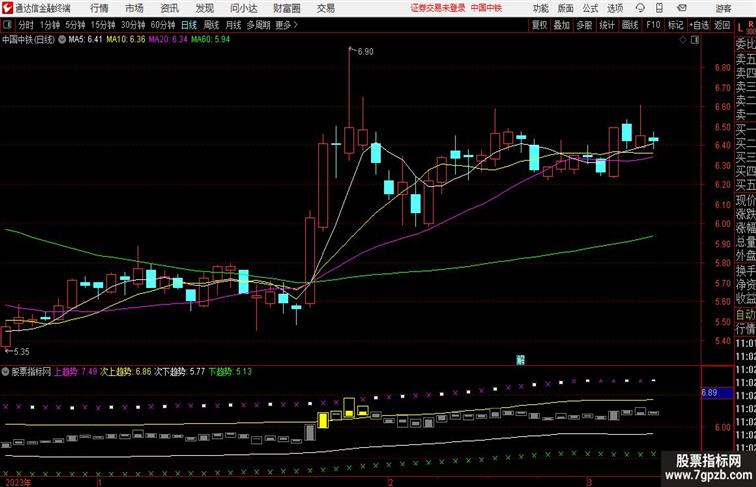Add stock with the +自选 button
This screenshot has height=487, width=756.
point(699,25)
